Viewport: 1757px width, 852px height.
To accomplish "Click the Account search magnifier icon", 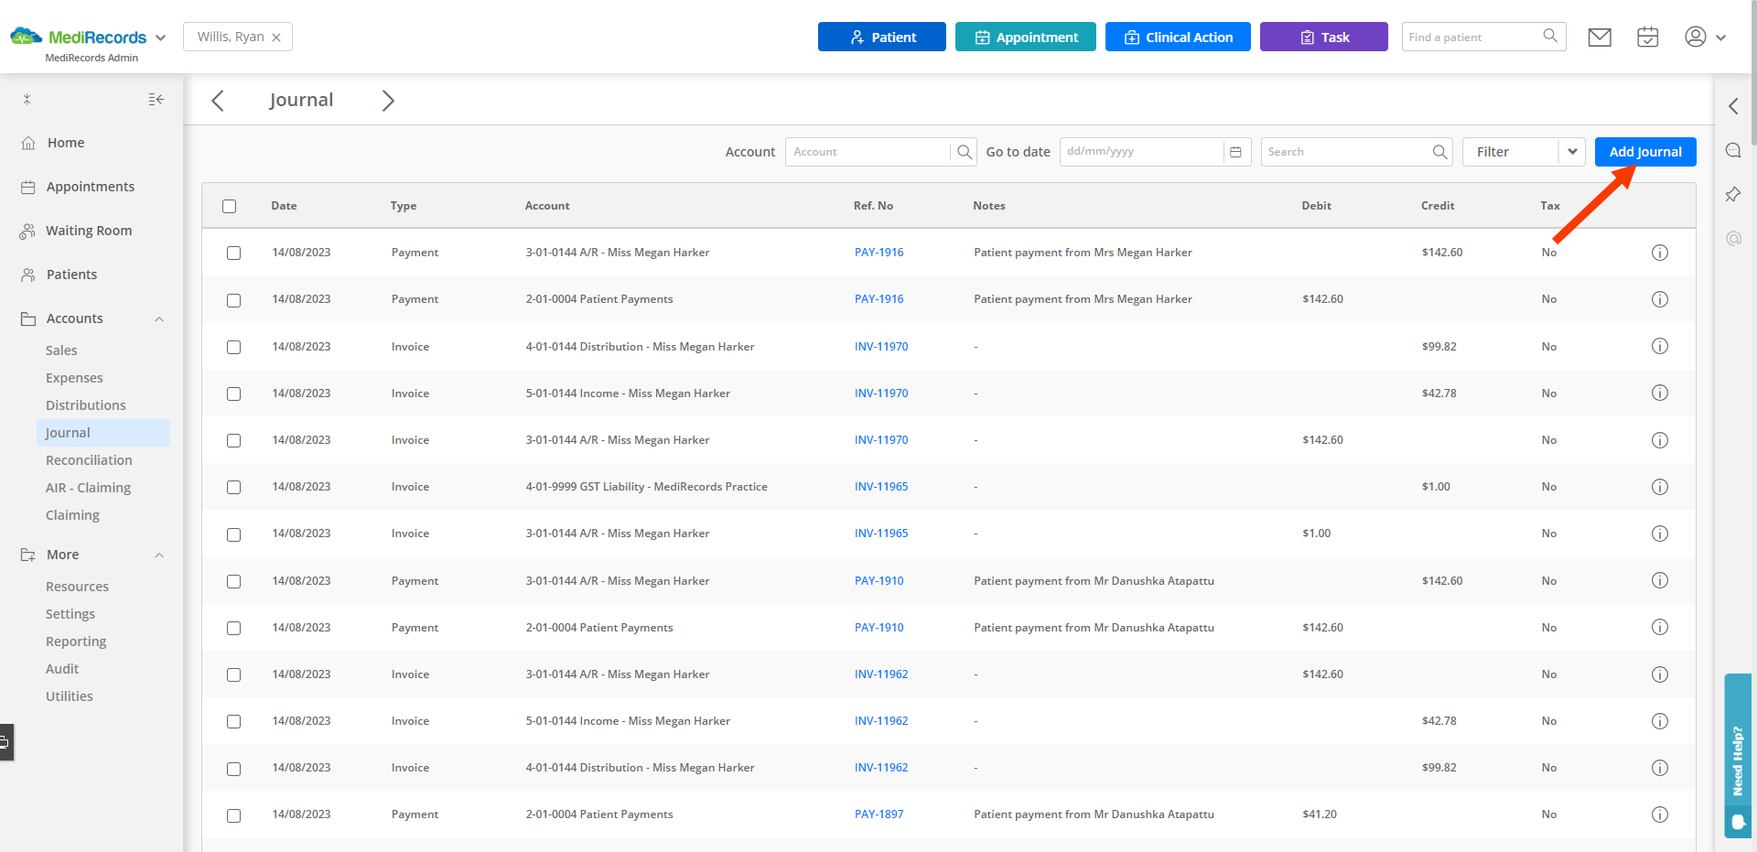I will point(964,152).
